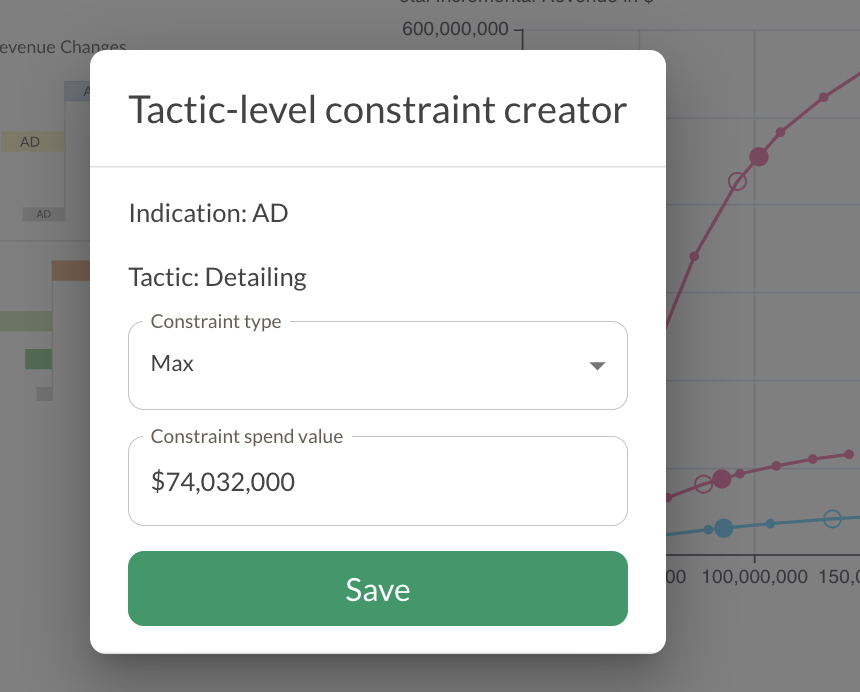
Task: Select the Max constraint type field
Action: [x=377, y=365]
